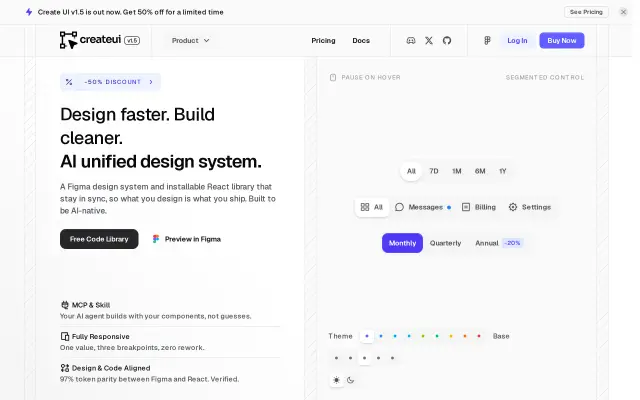Click the MCP & Skill feature icon
The image size is (640, 400).
[64, 305]
